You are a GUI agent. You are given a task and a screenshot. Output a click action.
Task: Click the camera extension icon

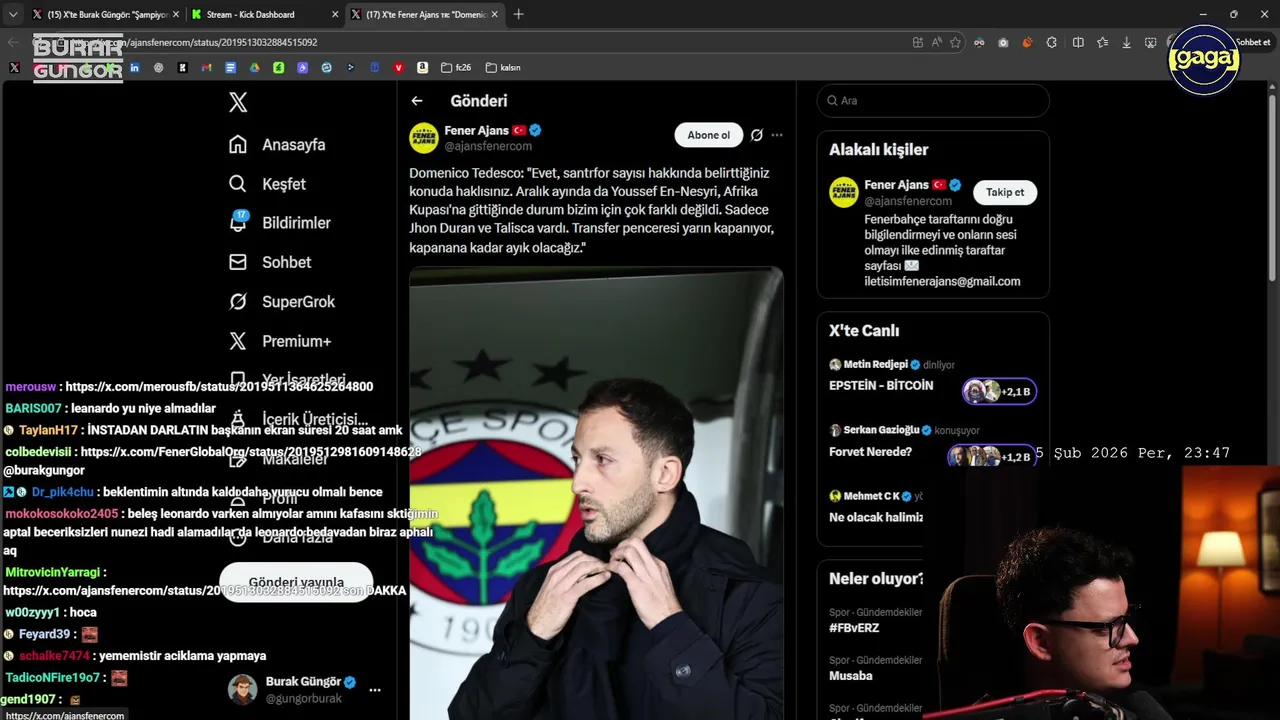(1003, 42)
